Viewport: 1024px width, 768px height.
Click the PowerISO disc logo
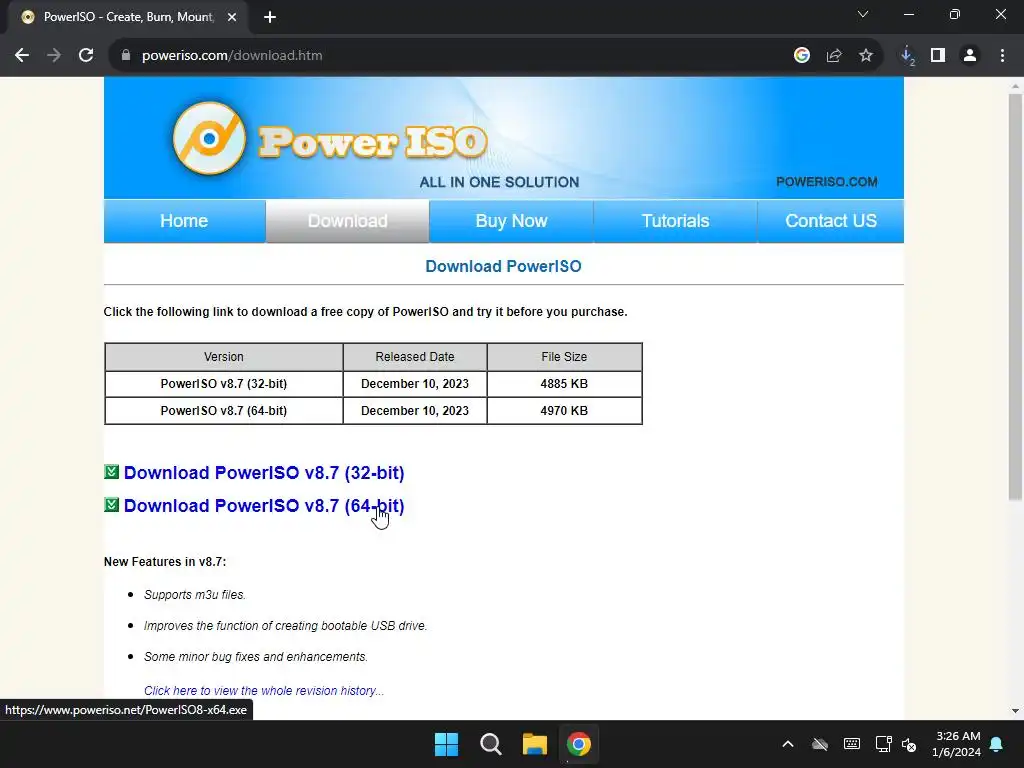[x=209, y=138]
